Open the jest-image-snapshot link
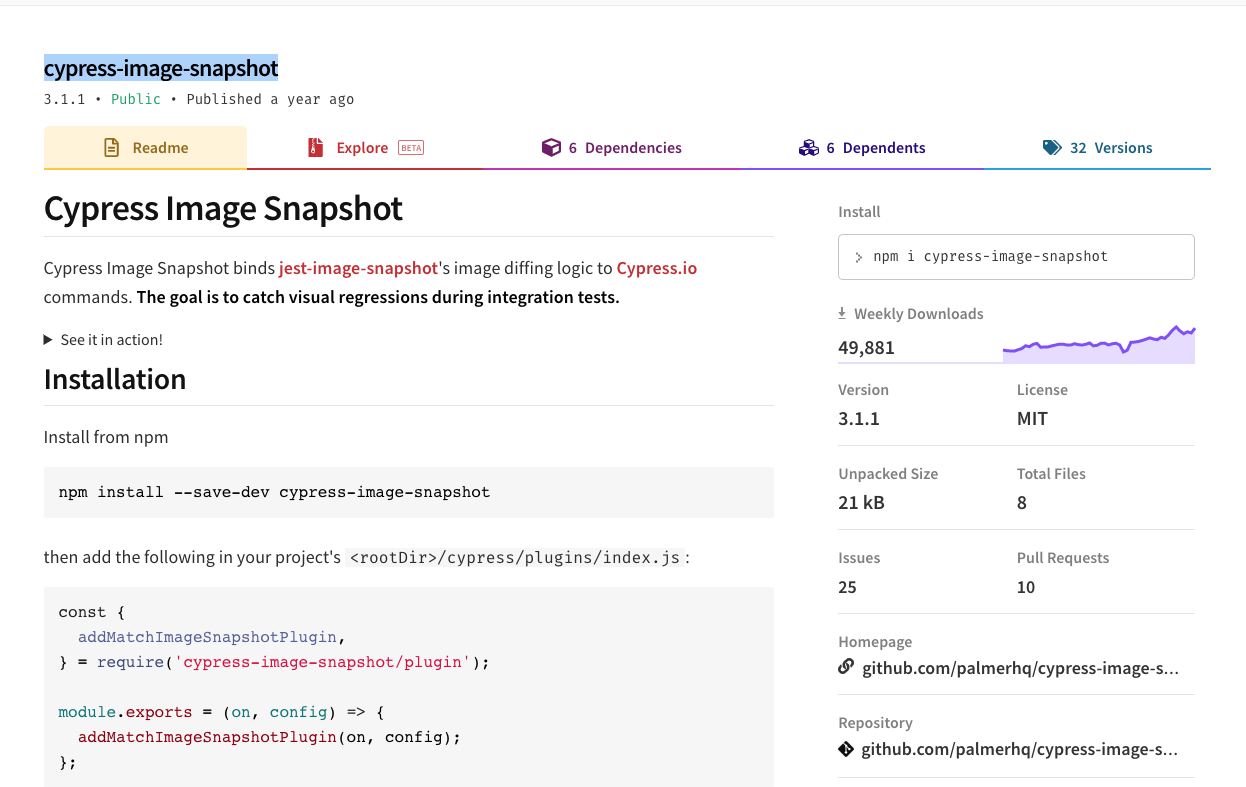Screen dimensions: 1246x787 pos(358,268)
